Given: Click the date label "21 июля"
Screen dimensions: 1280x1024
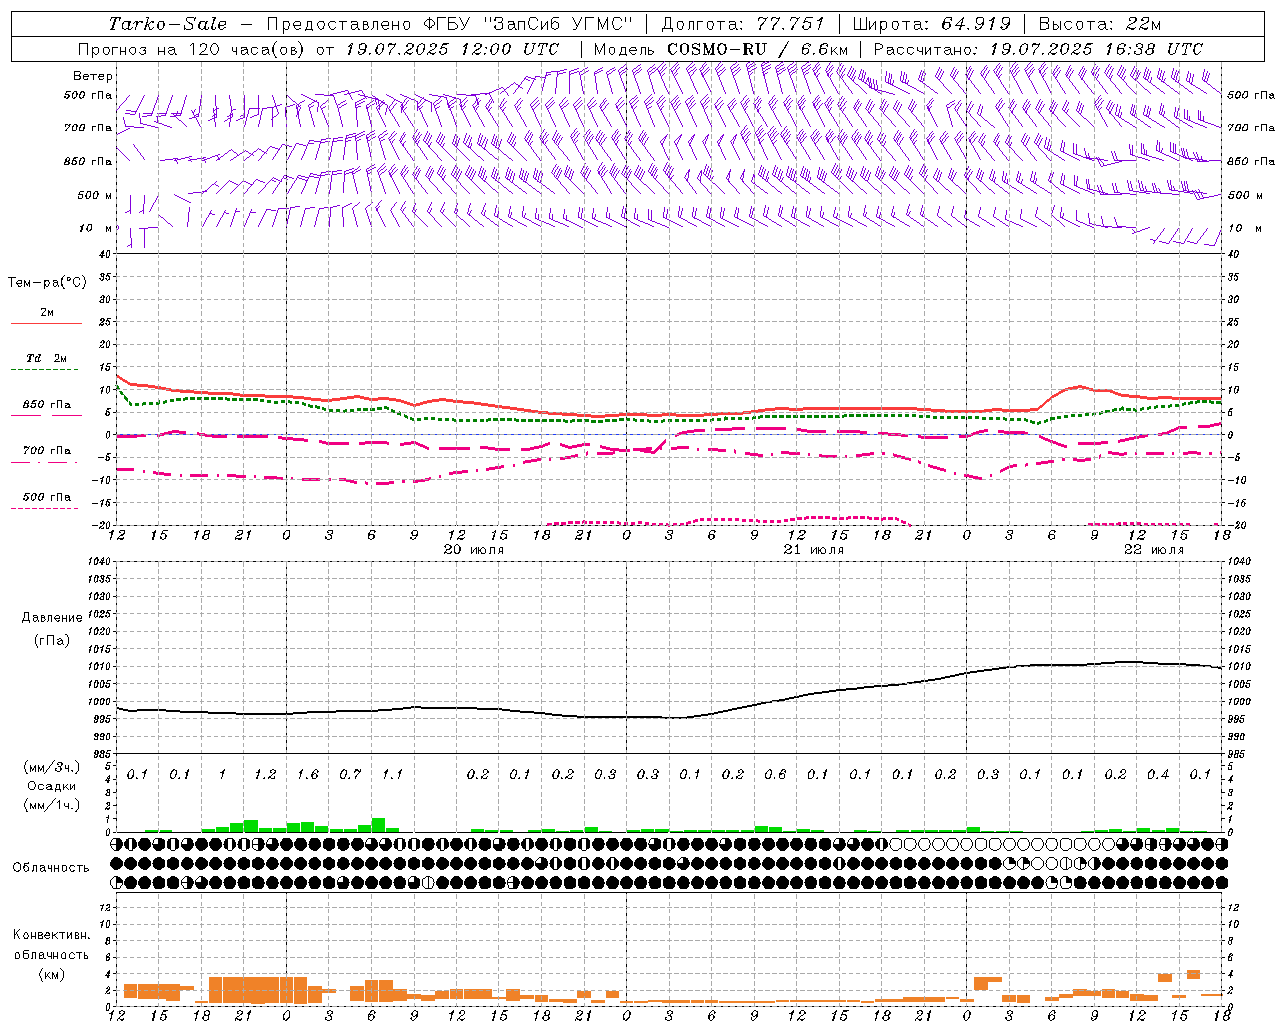Looking at the screenshot, I should click(814, 550).
